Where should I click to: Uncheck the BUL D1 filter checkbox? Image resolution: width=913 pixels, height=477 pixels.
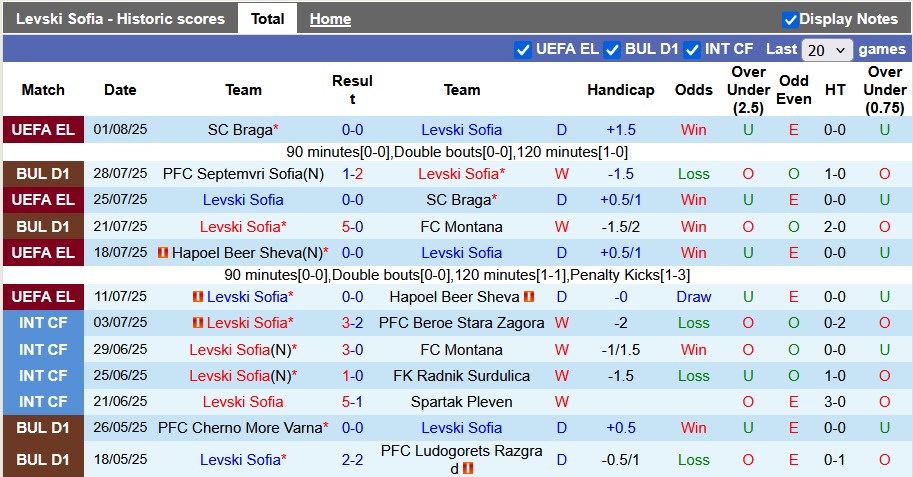pos(613,49)
